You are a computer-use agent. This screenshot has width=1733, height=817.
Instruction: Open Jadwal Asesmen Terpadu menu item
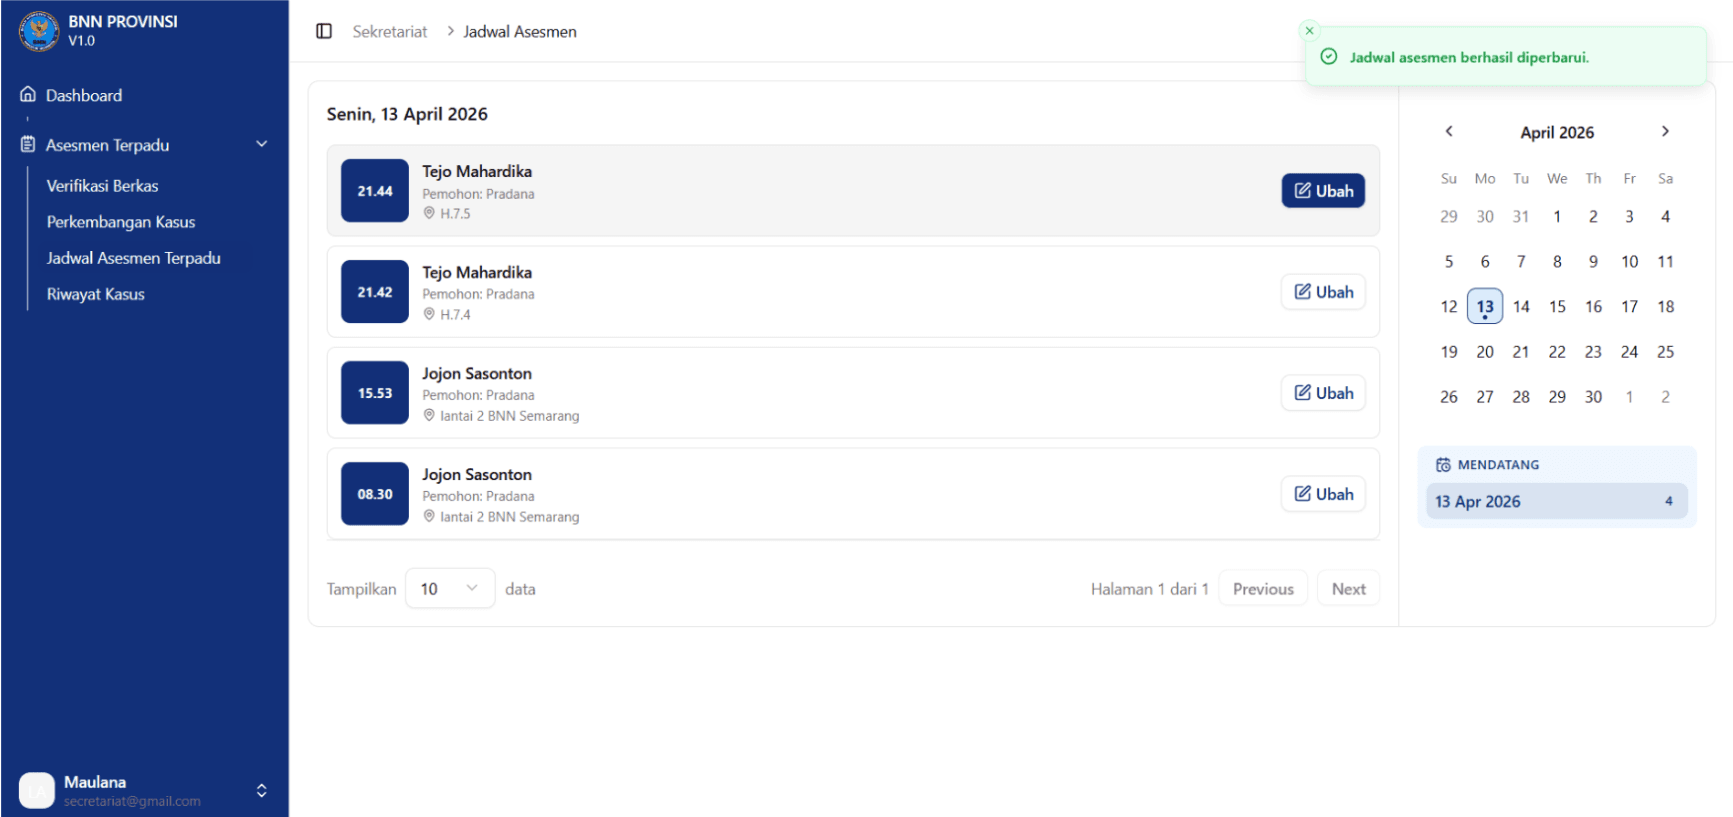click(x=133, y=258)
